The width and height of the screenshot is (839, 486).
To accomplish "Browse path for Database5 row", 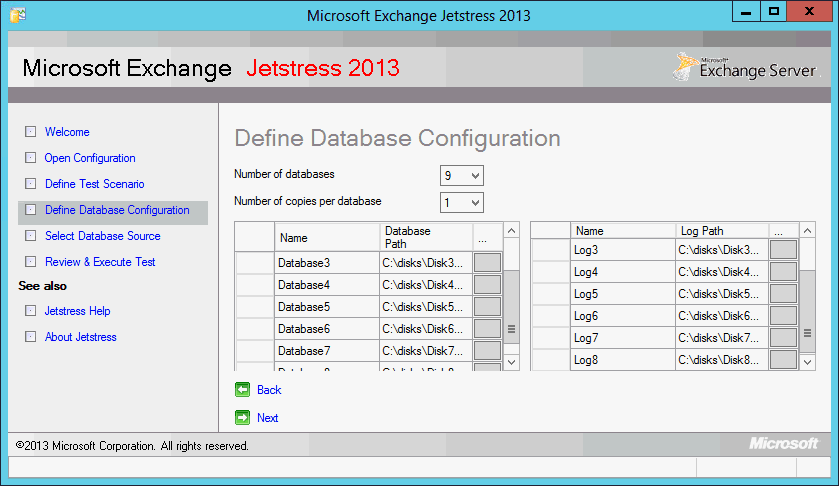I will tap(487, 307).
